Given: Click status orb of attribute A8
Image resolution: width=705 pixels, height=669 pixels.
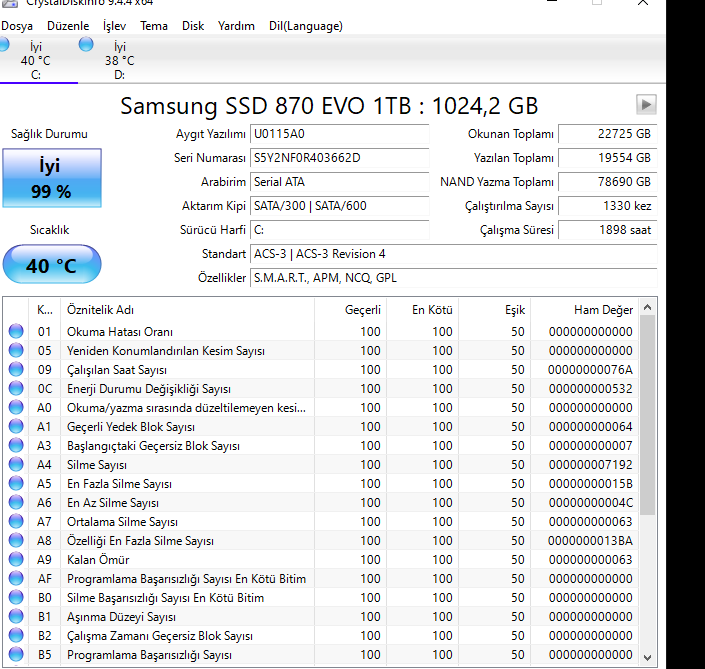Looking at the screenshot, I should click(16, 540).
